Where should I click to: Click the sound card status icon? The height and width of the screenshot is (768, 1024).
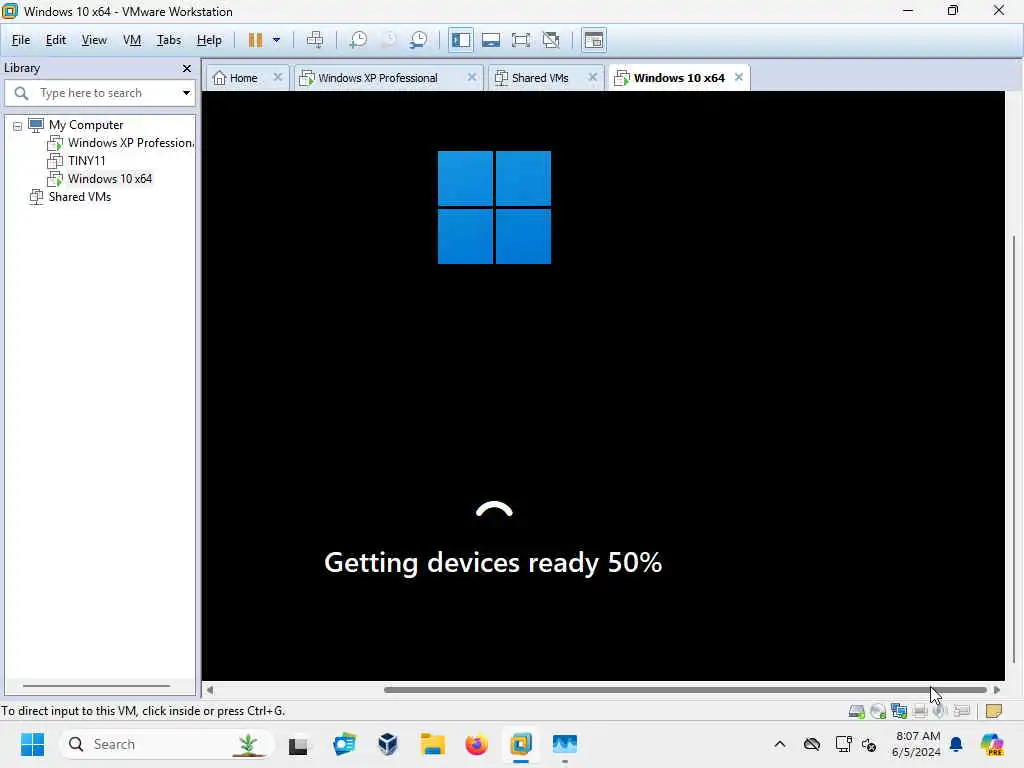pyautogui.click(x=940, y=711)
